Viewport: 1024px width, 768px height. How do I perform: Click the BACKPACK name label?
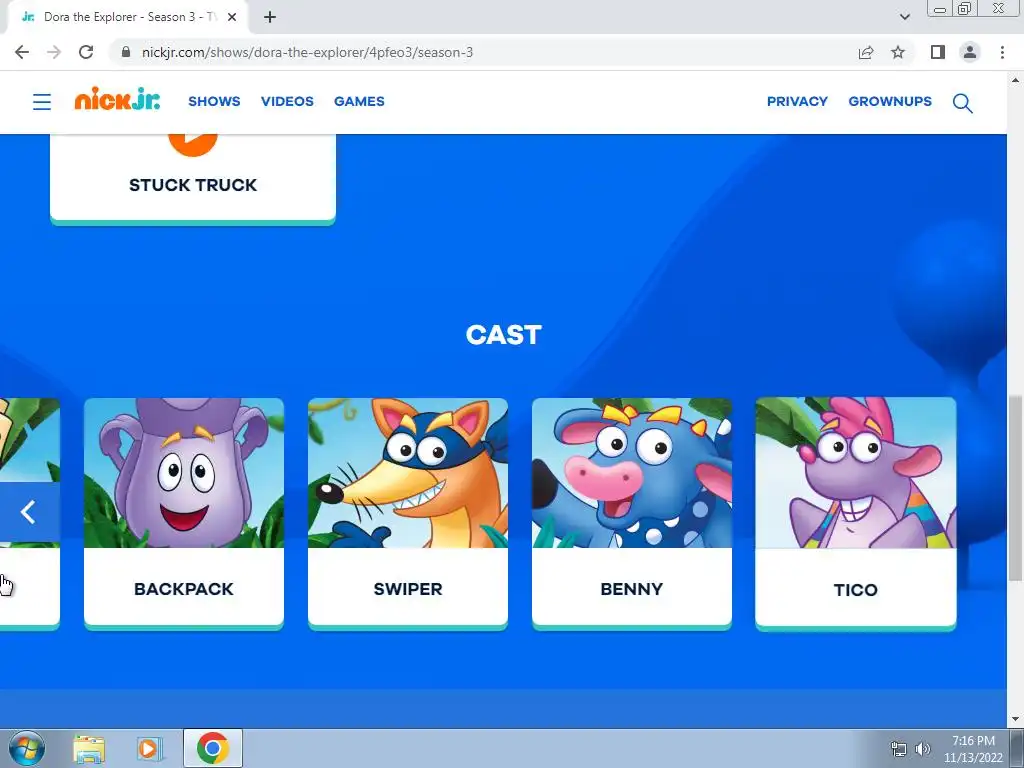[184, 589]
